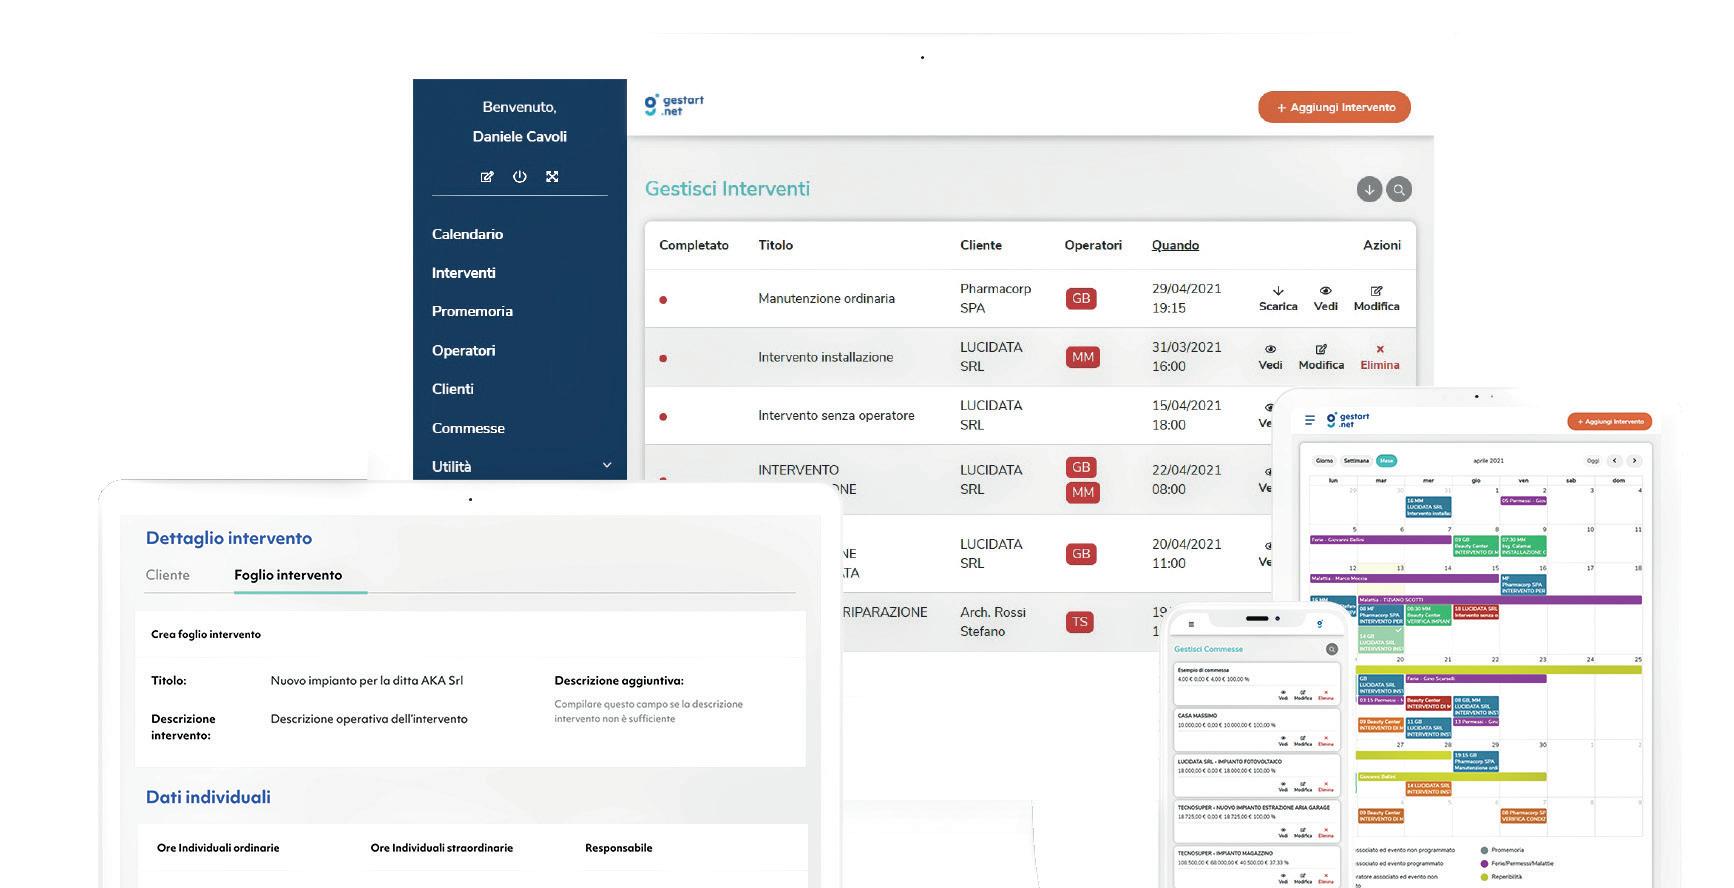Click the GB operator badge for Manutenzione ordinaria

(1081, 298)
